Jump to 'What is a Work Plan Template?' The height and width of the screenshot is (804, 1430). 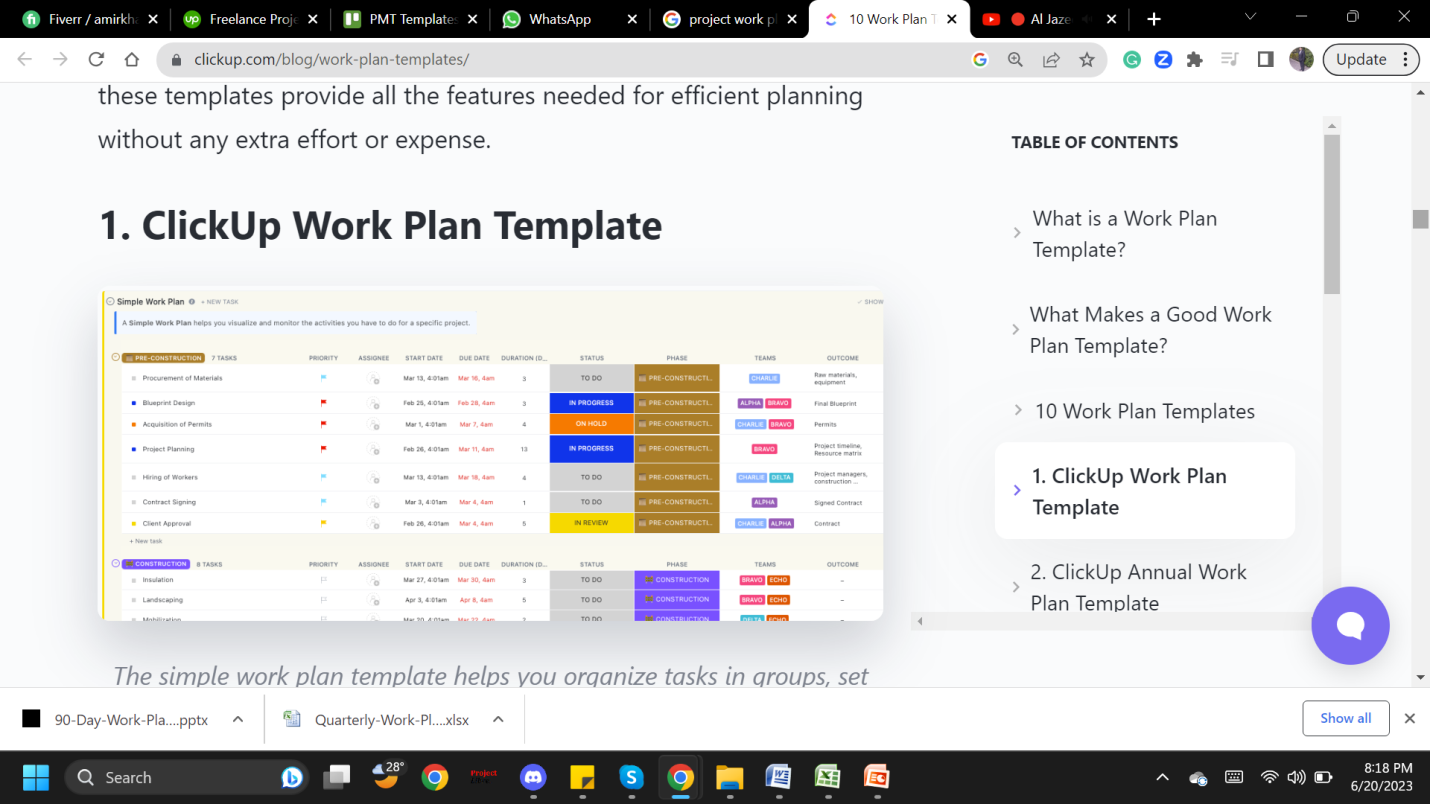pos(1125,234)
